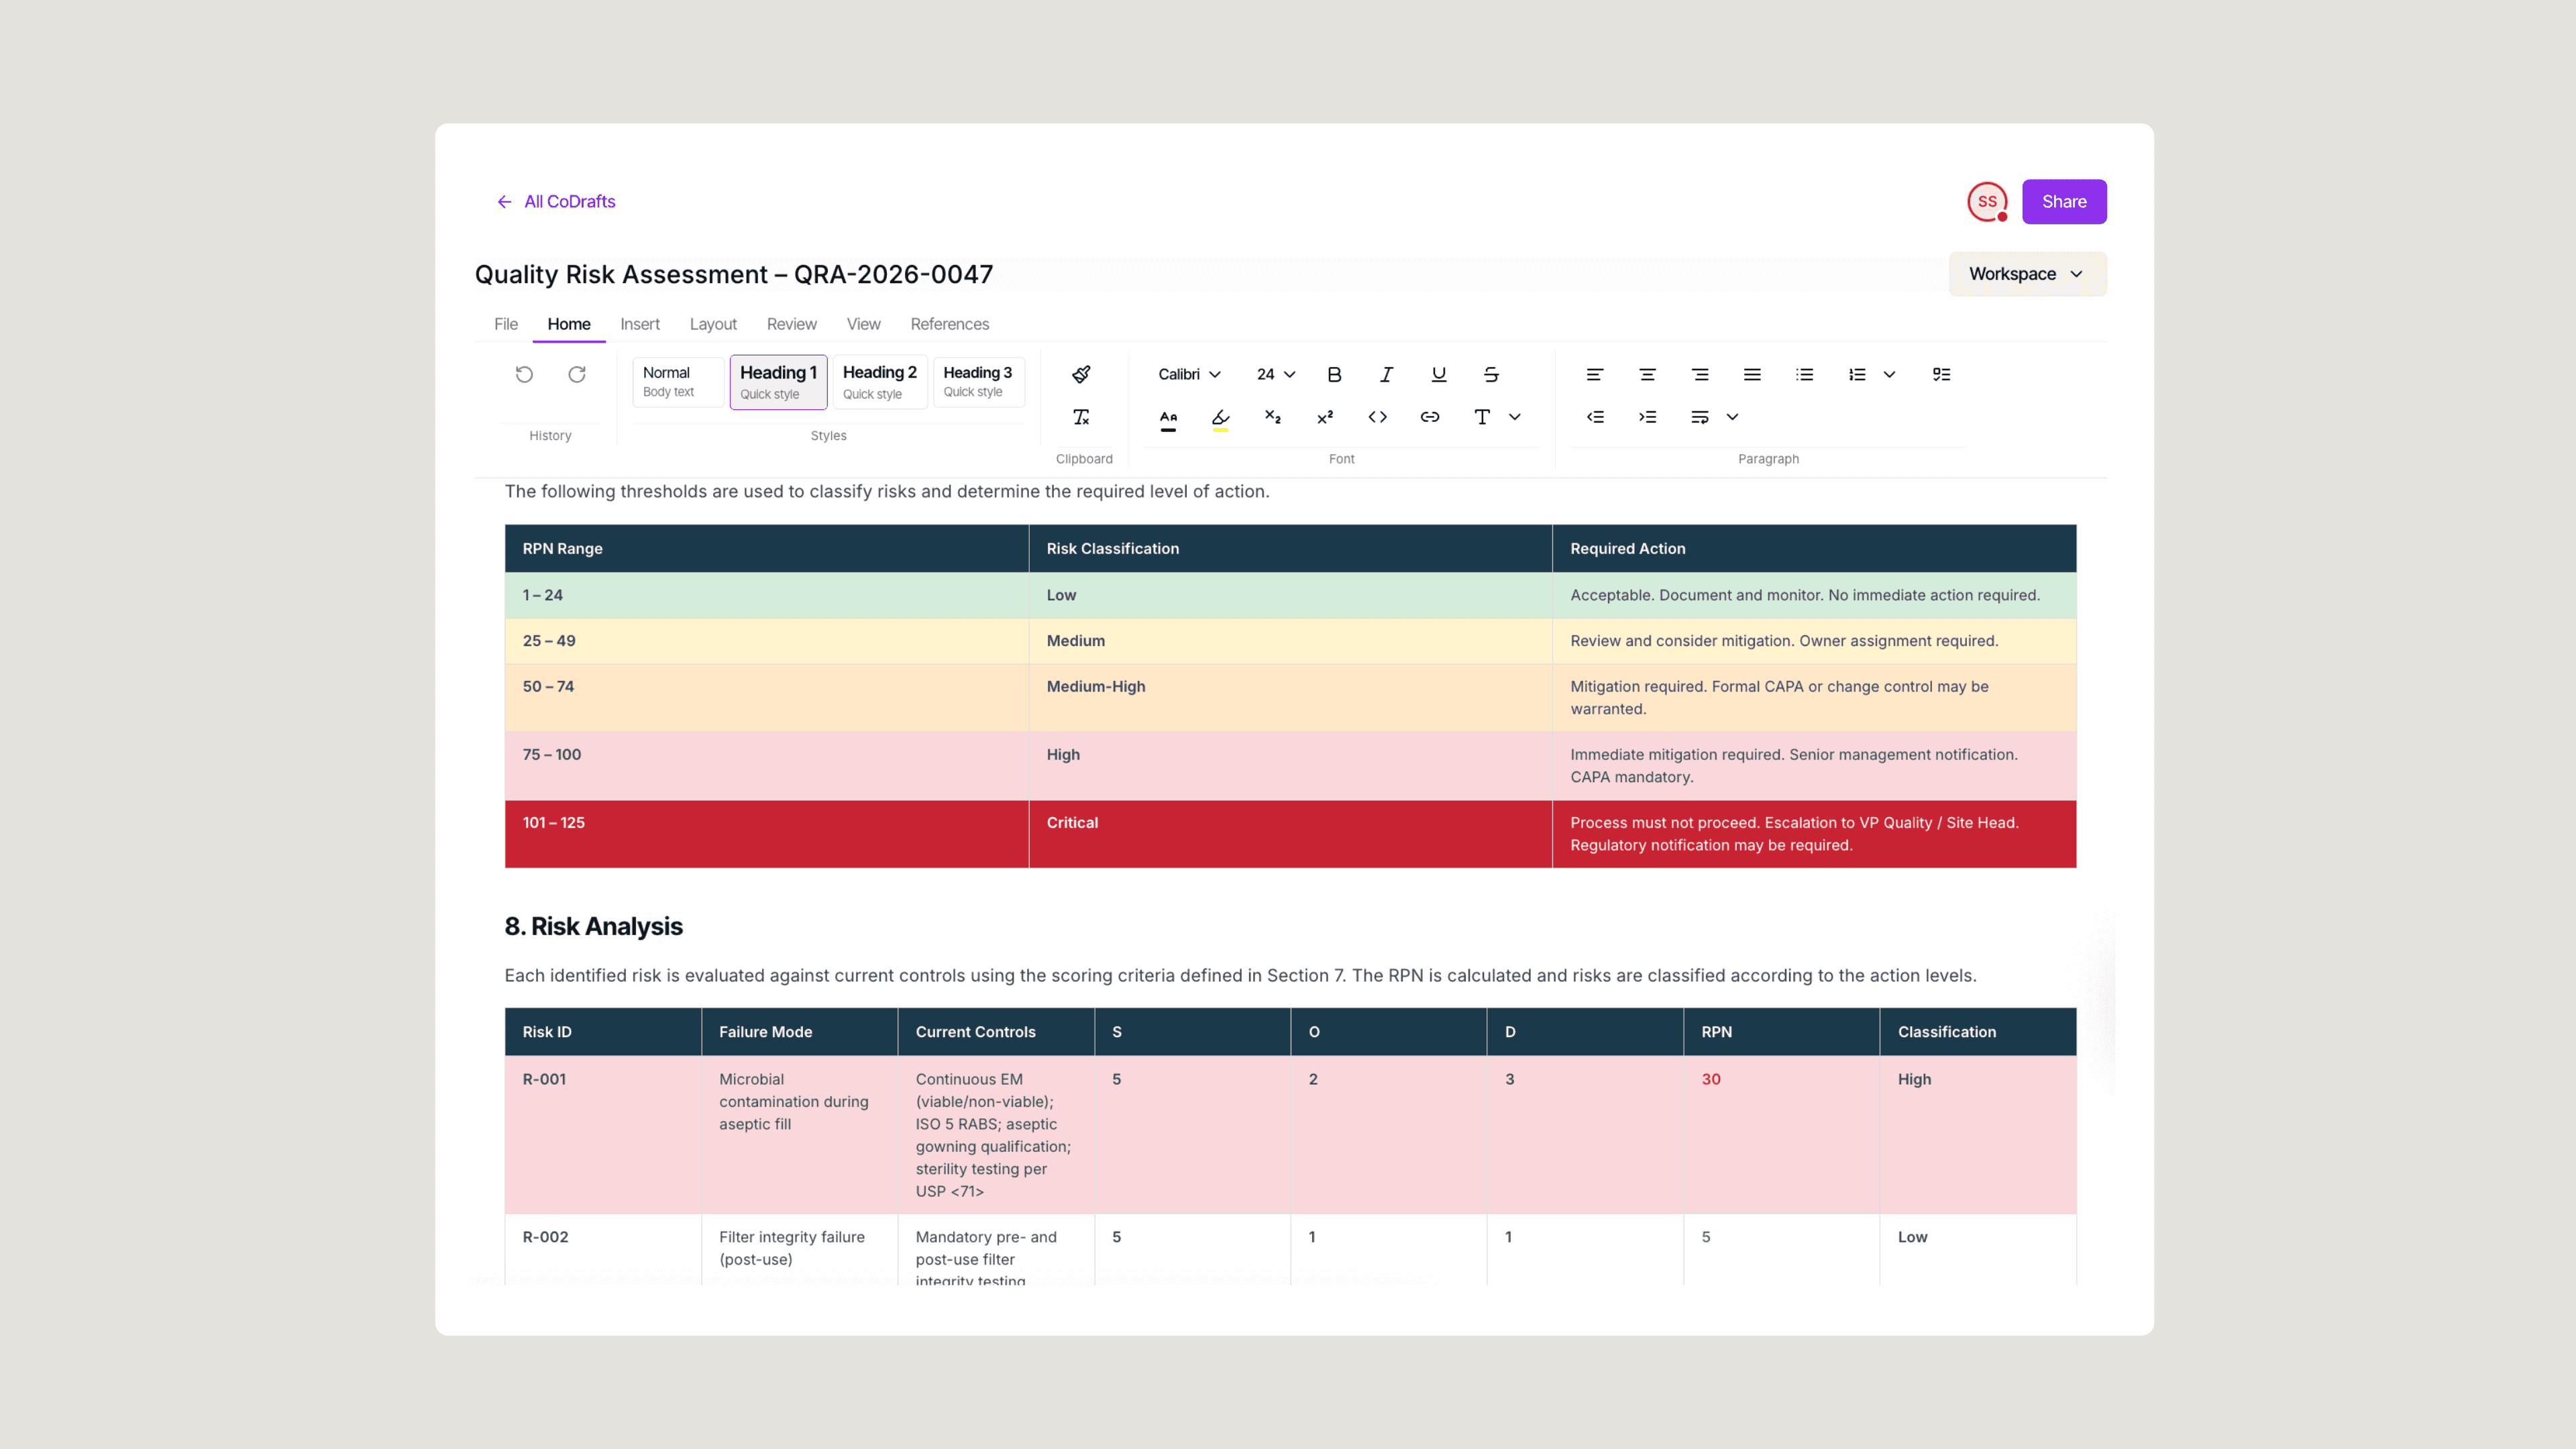Screen dimensions: 2576x1449
Task: Click the insert link icon
Action: 1430,417
